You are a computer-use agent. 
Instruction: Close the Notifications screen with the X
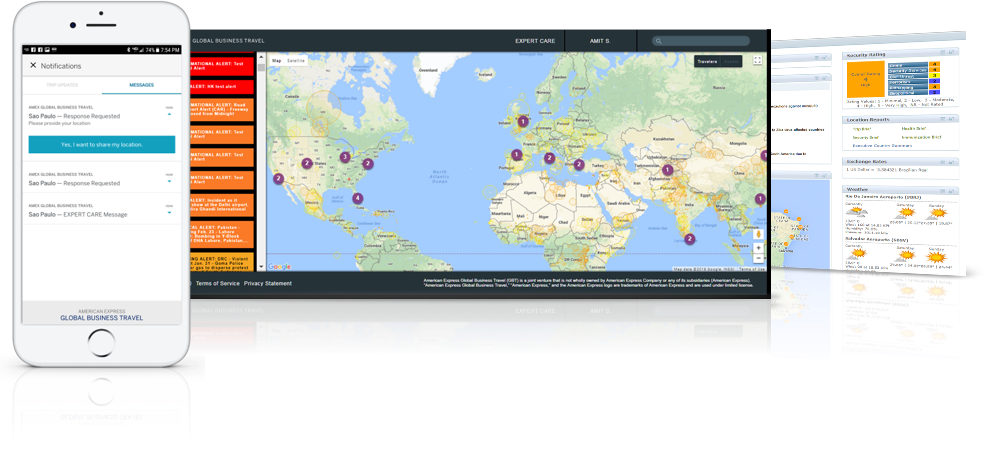pyautogui.click(x=33, y=65)
